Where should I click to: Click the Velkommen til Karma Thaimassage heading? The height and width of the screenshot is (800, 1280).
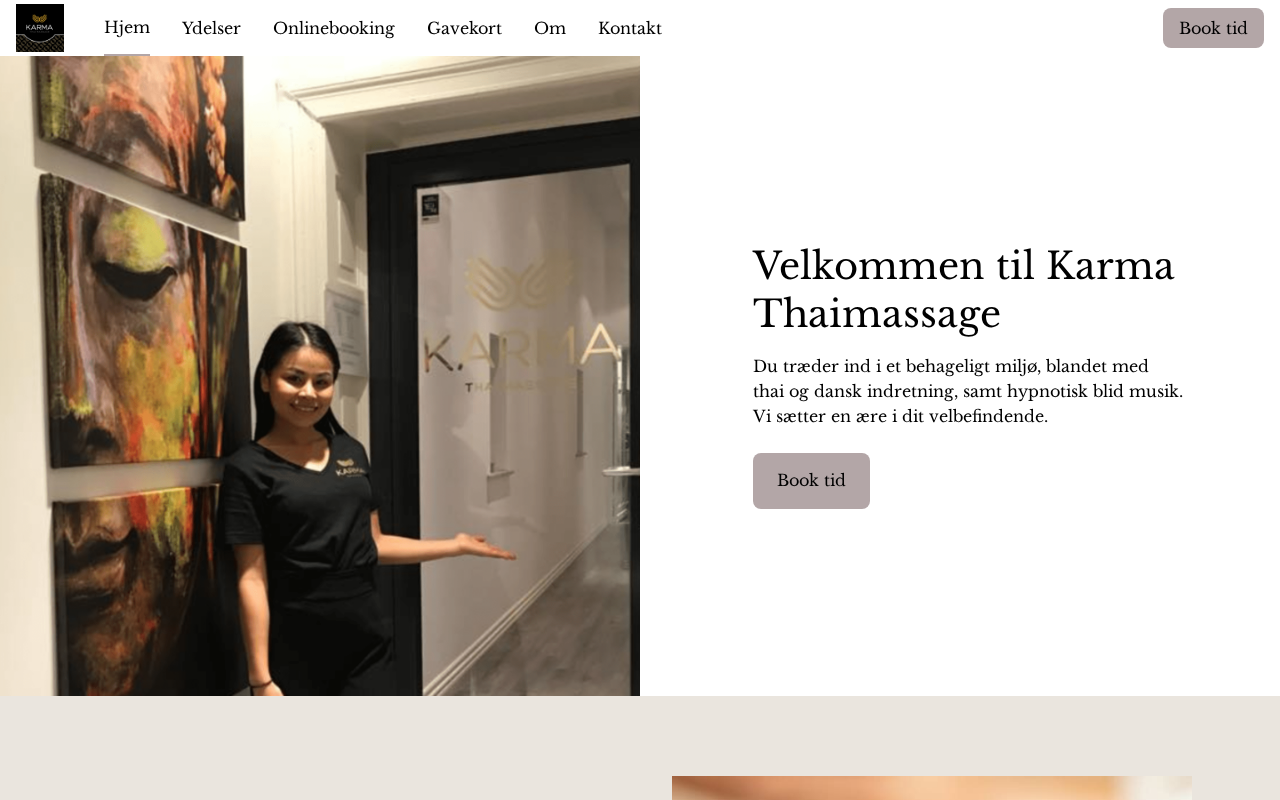coord(964,289)
